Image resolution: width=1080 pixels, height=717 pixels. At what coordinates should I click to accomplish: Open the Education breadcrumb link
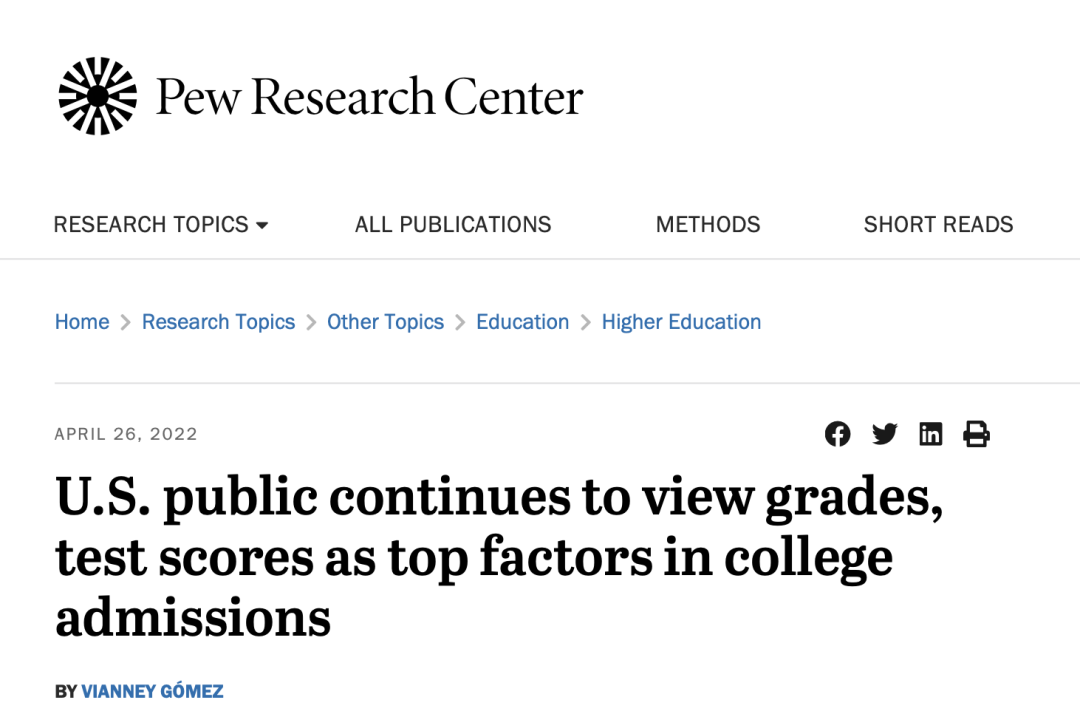(x=522, y=322)
